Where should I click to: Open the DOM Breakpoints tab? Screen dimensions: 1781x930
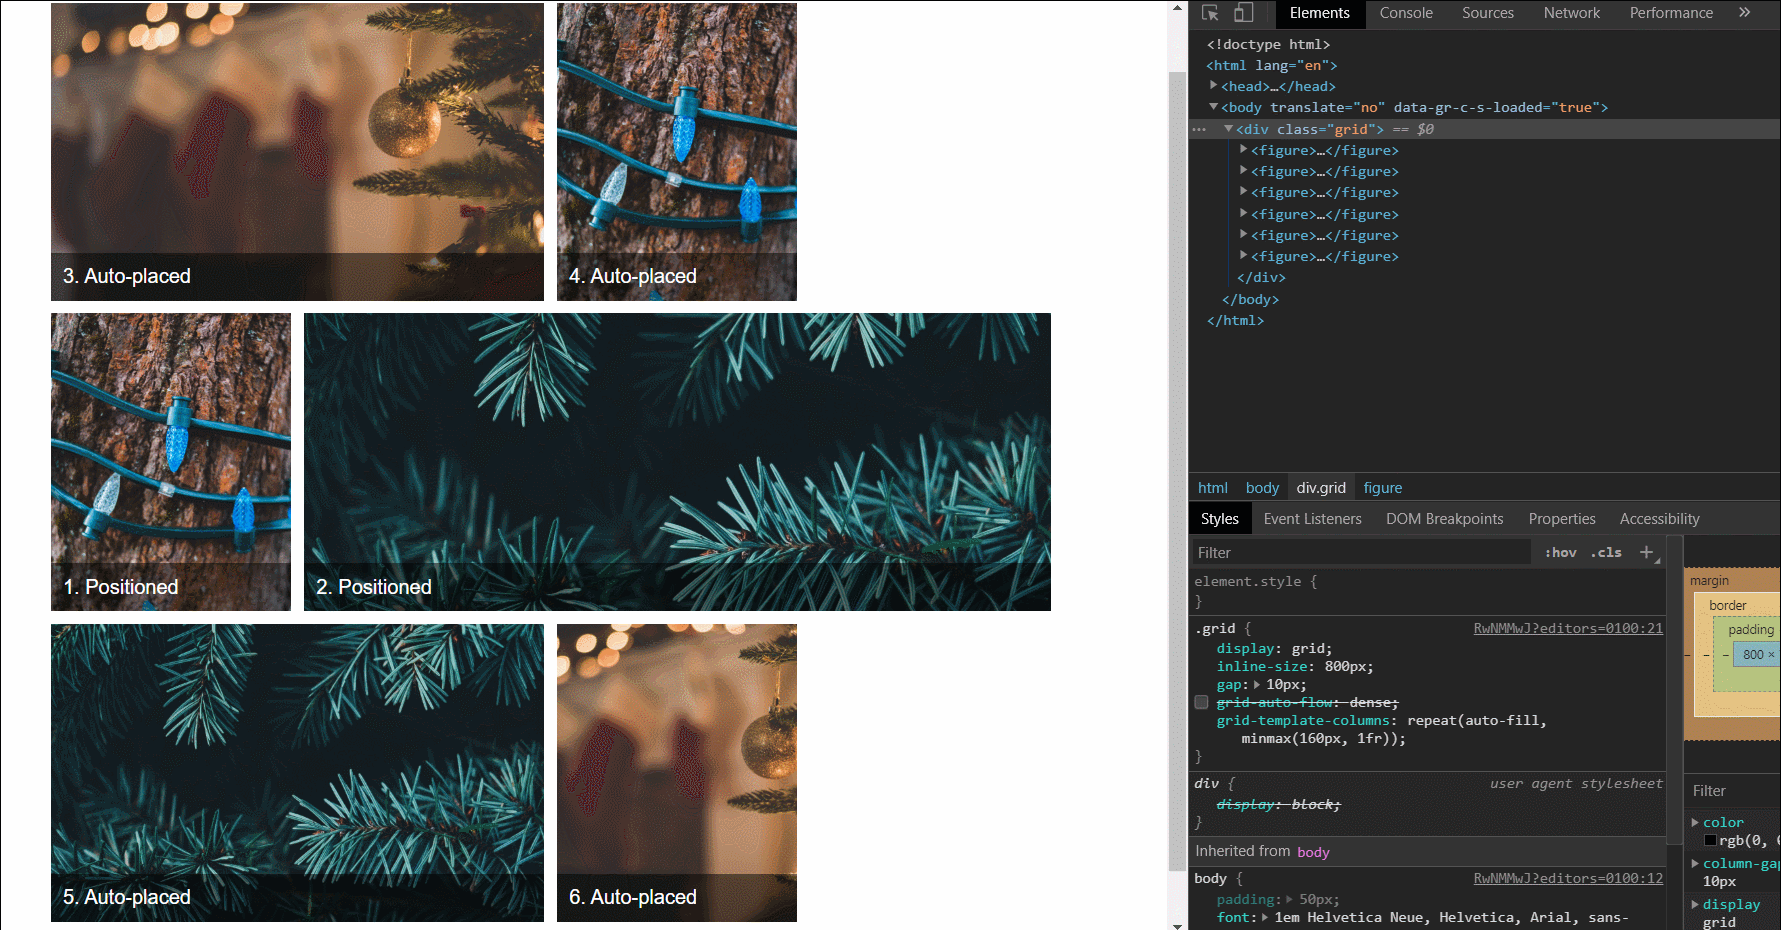[x=1444, y=519]
